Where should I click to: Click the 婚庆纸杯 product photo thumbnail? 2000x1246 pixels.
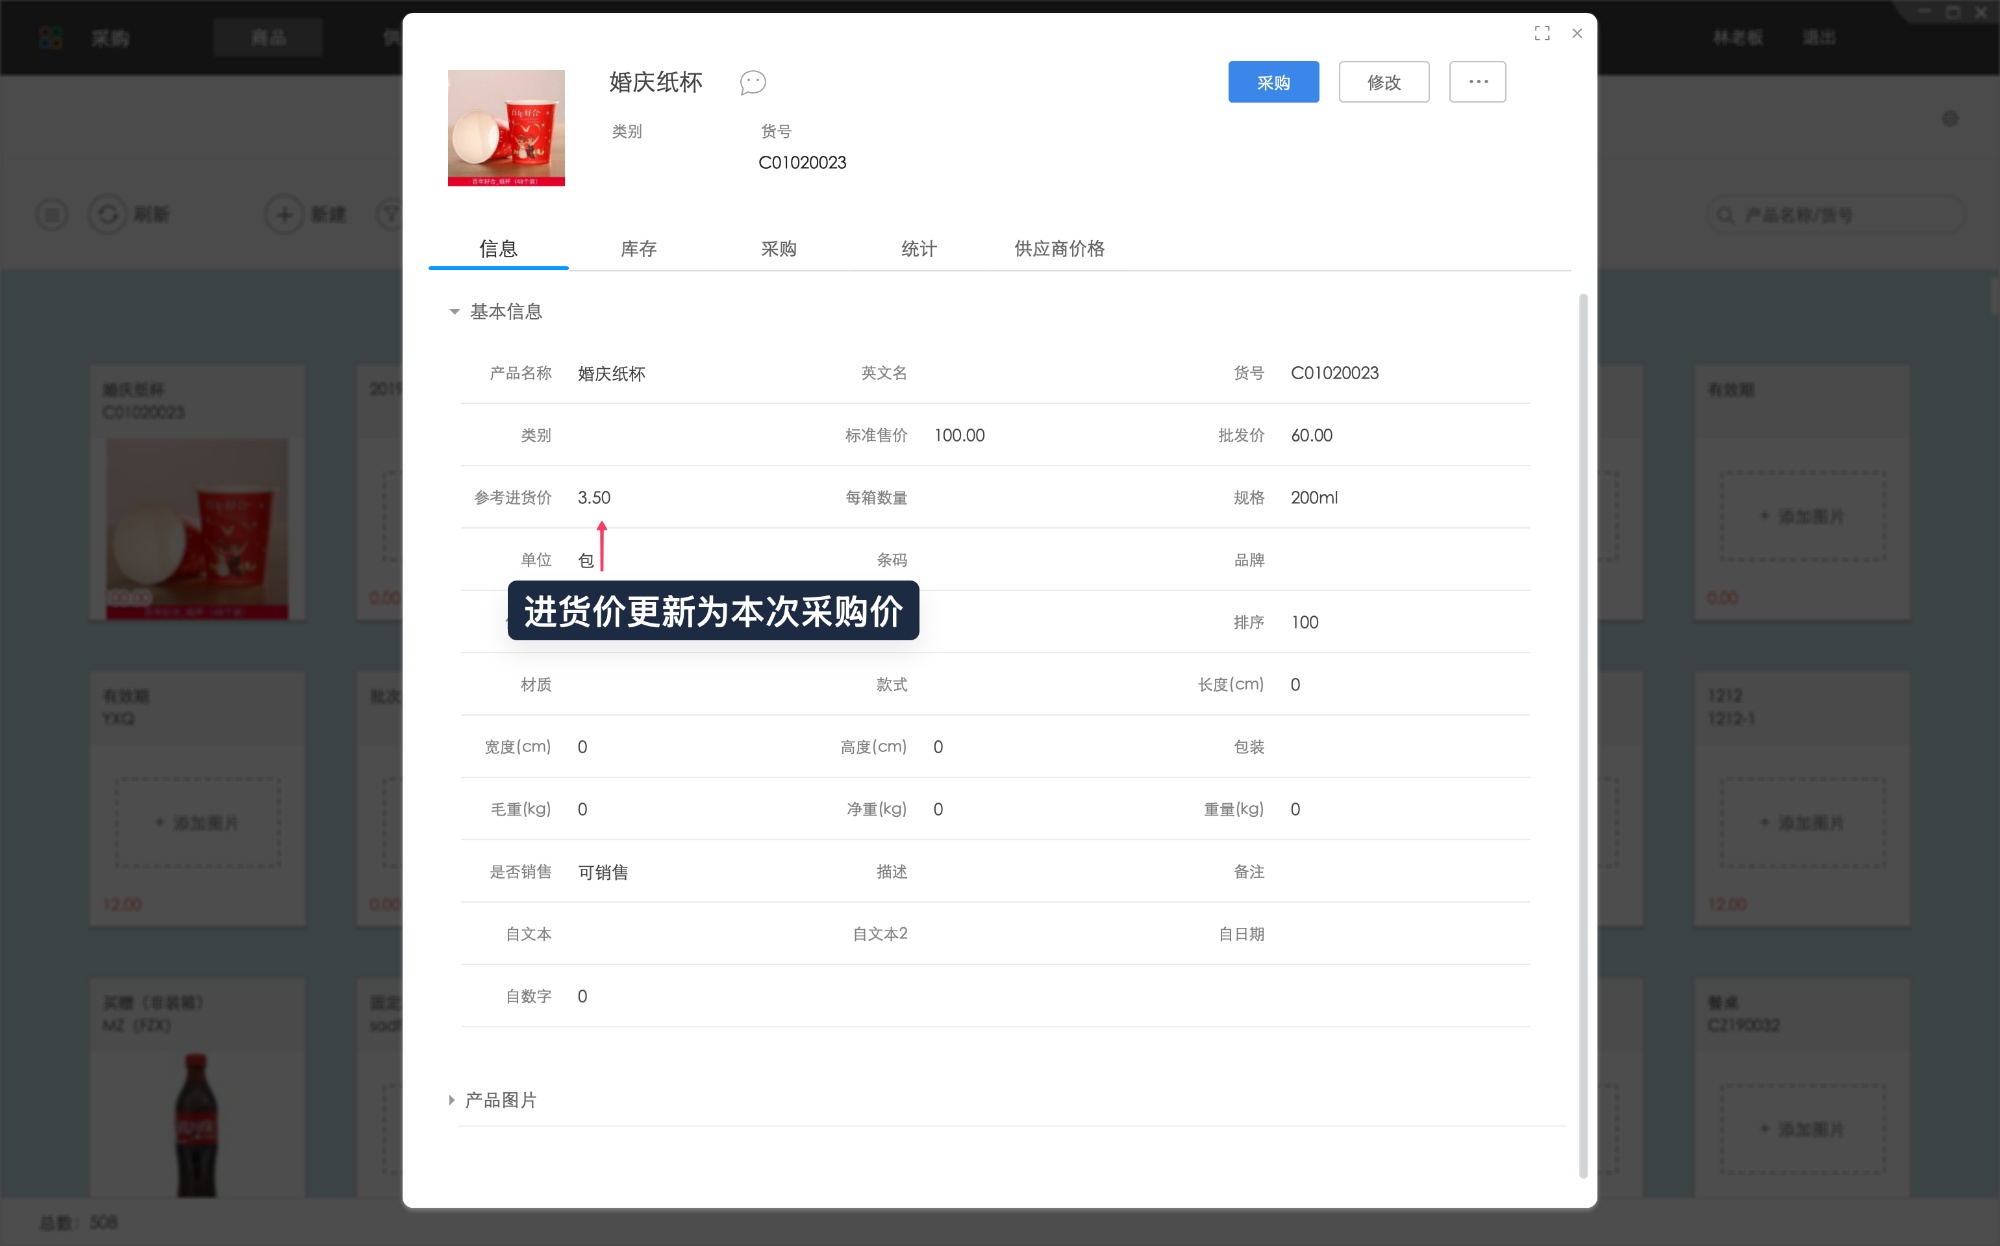506,128
